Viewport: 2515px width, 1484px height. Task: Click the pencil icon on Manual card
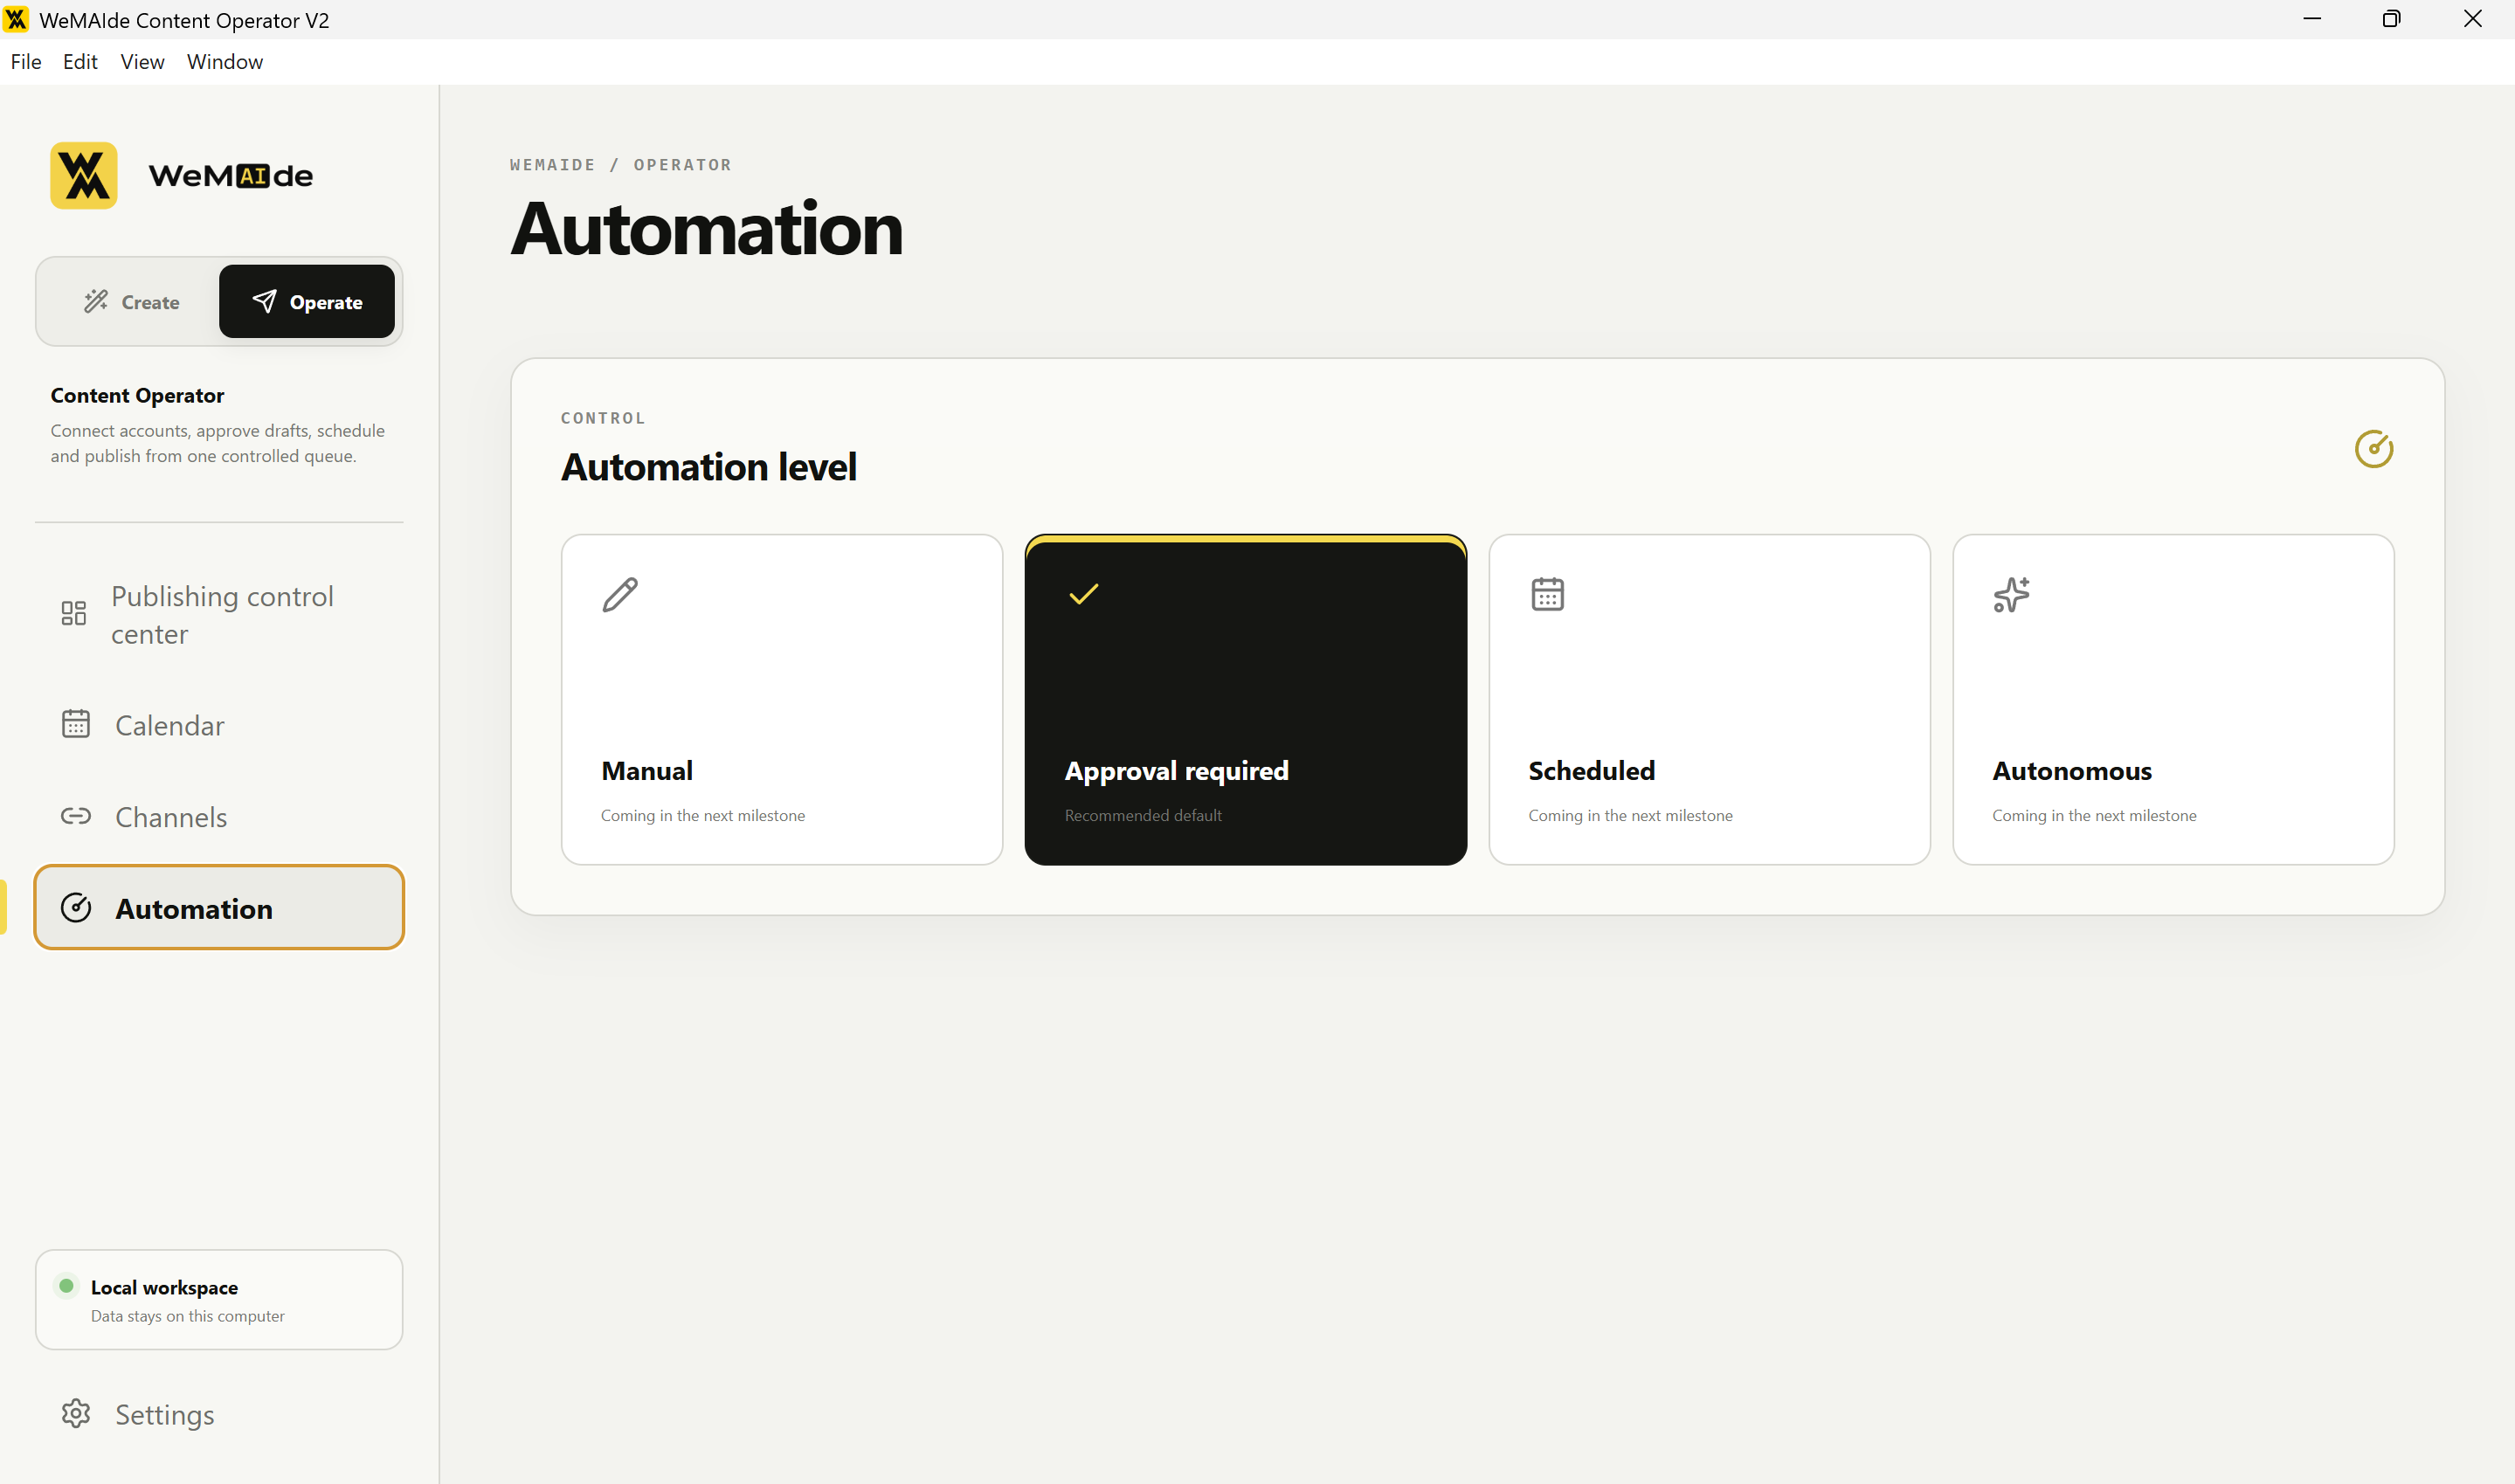pos(620,595)
